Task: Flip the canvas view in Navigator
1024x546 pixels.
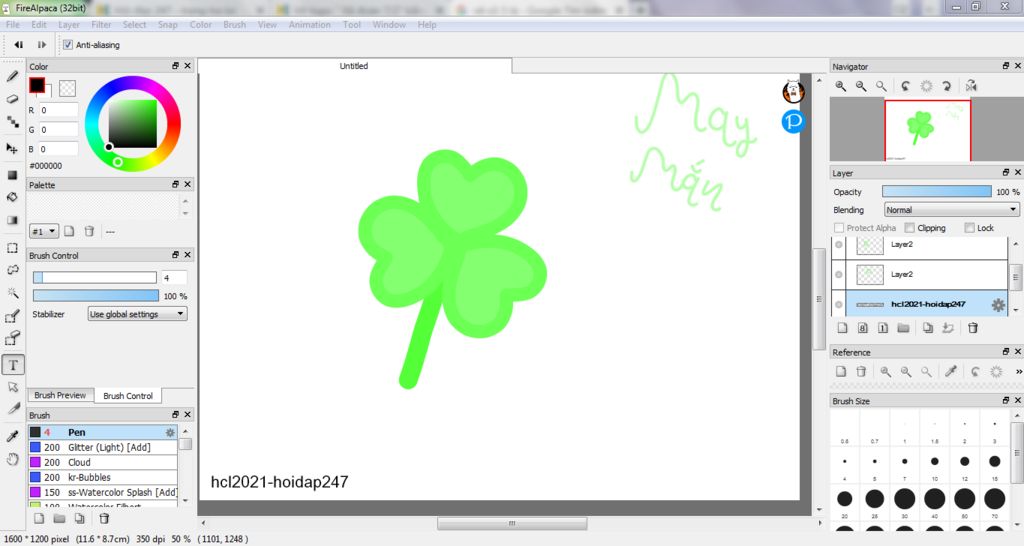Action: click(x=971, y=86)
